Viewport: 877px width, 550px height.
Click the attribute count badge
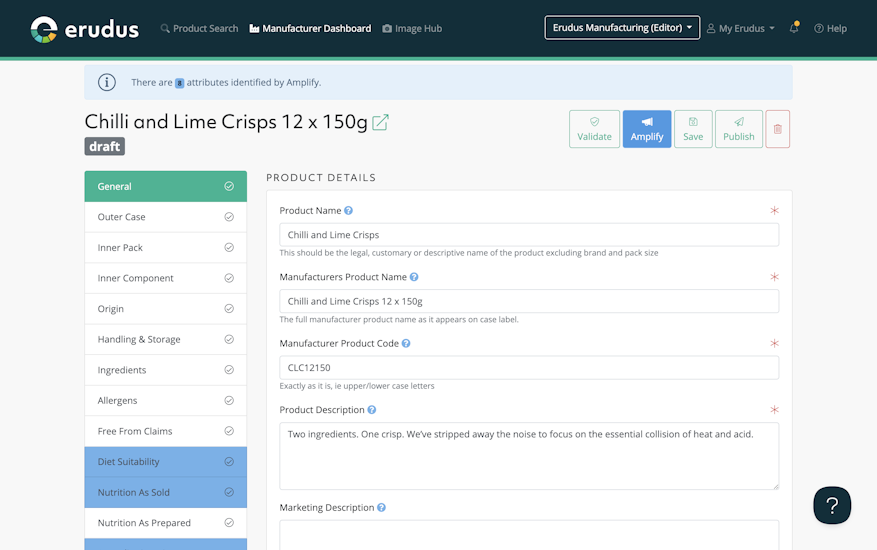point(180,83)
